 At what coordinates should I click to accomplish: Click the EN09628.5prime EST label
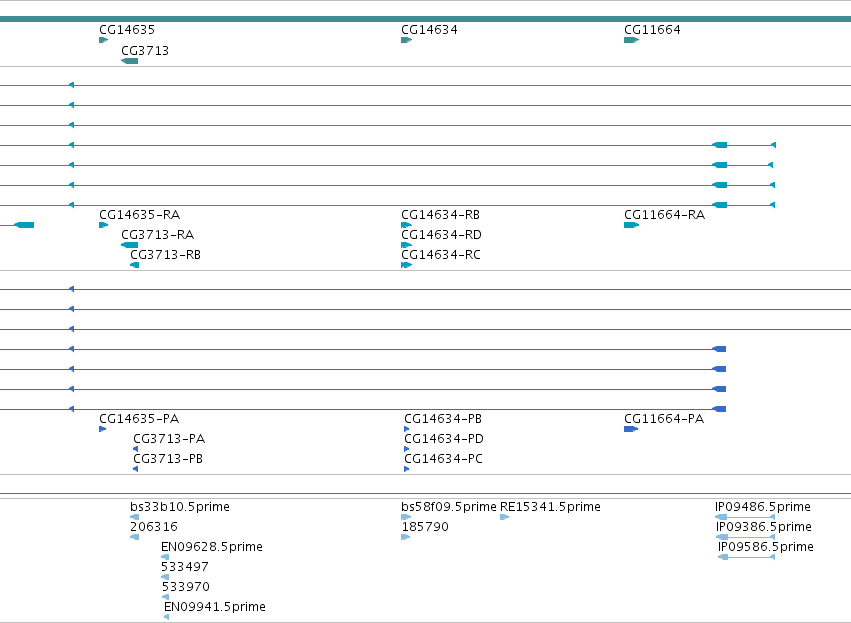click(x=212, y=547)
